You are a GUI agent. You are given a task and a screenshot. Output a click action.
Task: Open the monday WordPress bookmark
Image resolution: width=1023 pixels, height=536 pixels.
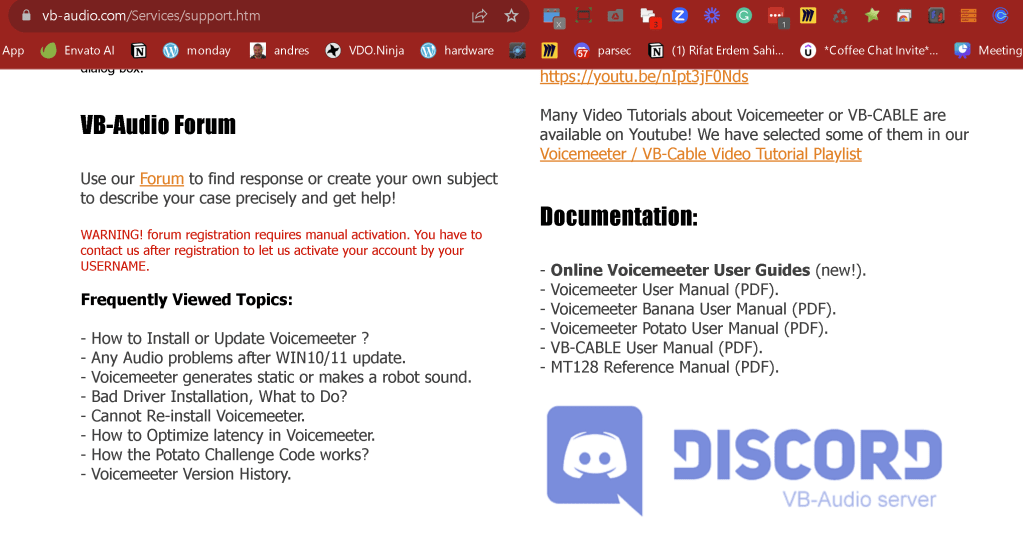pyautogui.click(x=196, y=50)
